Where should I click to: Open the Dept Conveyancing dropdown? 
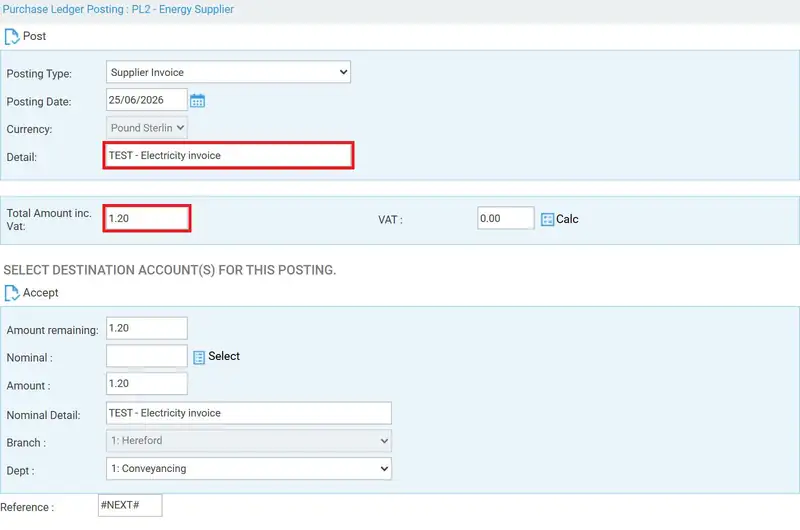[248, 468]
